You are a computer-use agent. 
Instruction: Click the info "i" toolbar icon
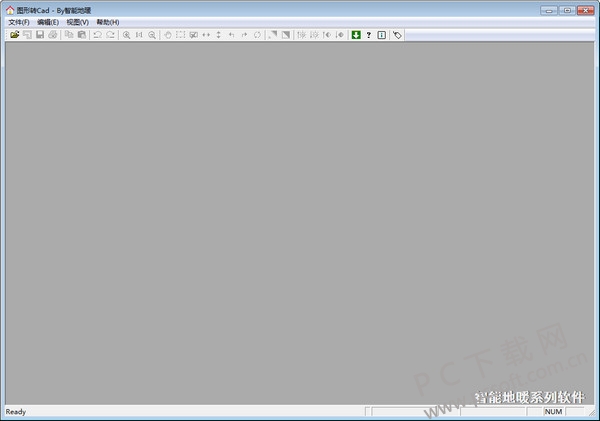[382, 35]
